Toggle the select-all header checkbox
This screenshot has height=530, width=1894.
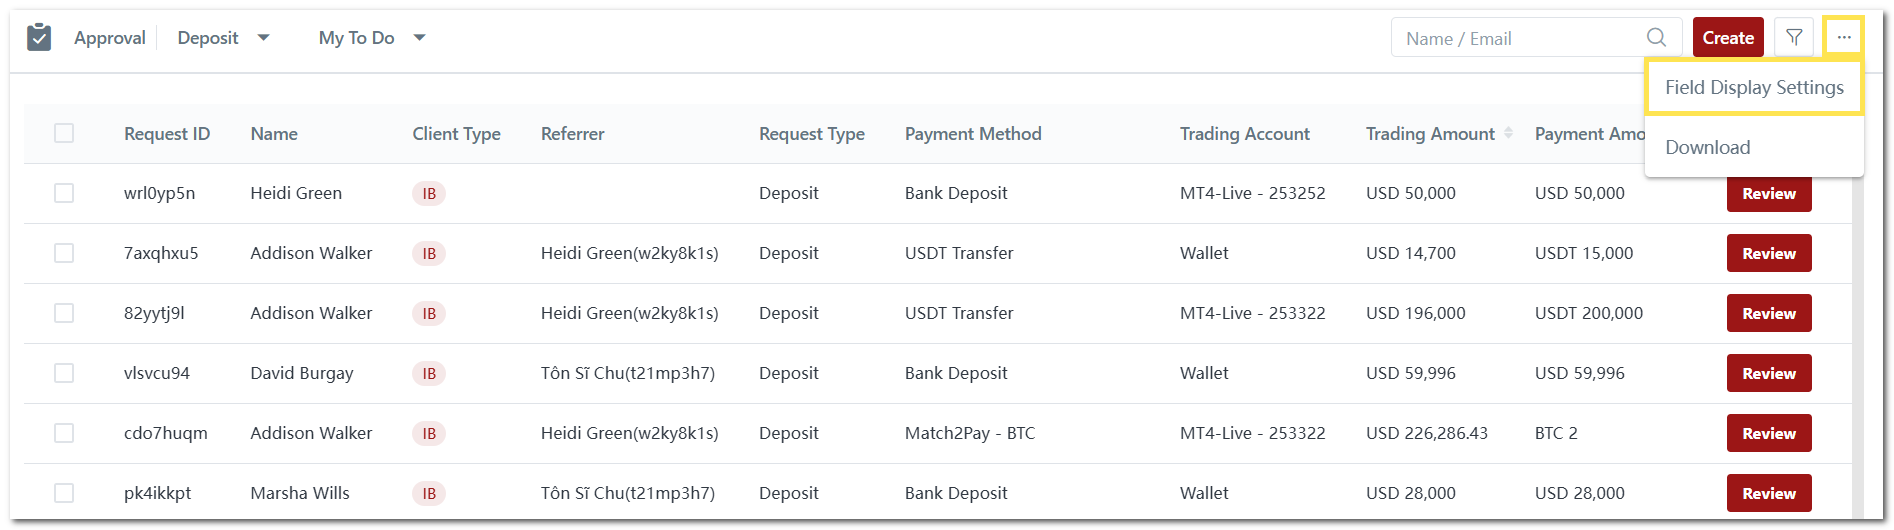click(x=64, y=133)
